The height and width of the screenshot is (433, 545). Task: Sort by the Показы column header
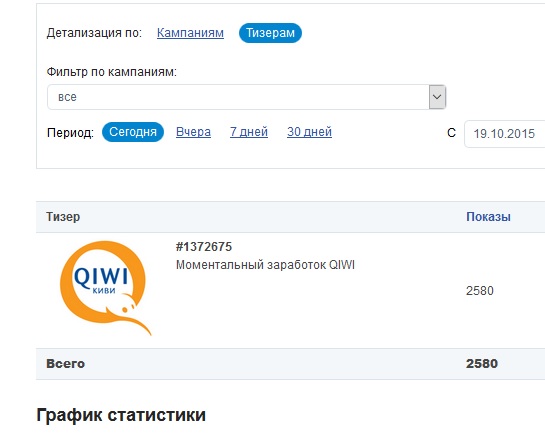click(x=488, y=217)
